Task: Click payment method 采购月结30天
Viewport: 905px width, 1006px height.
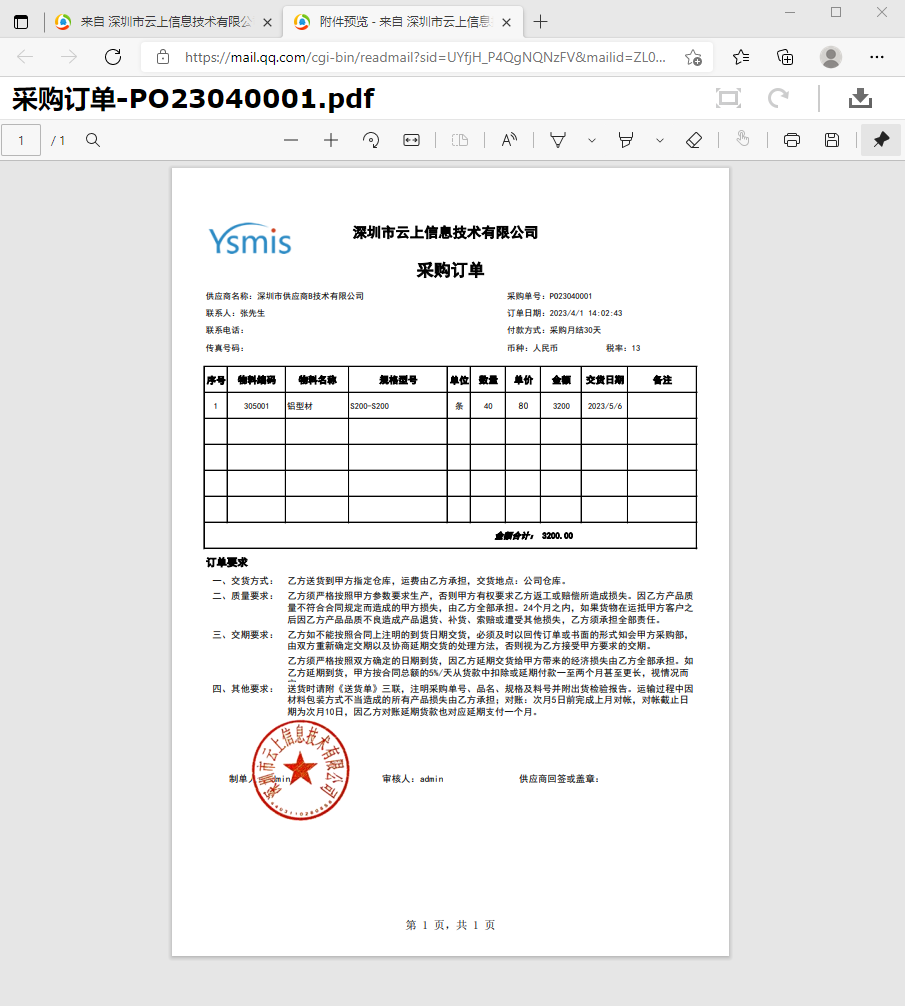Action: 575,330
